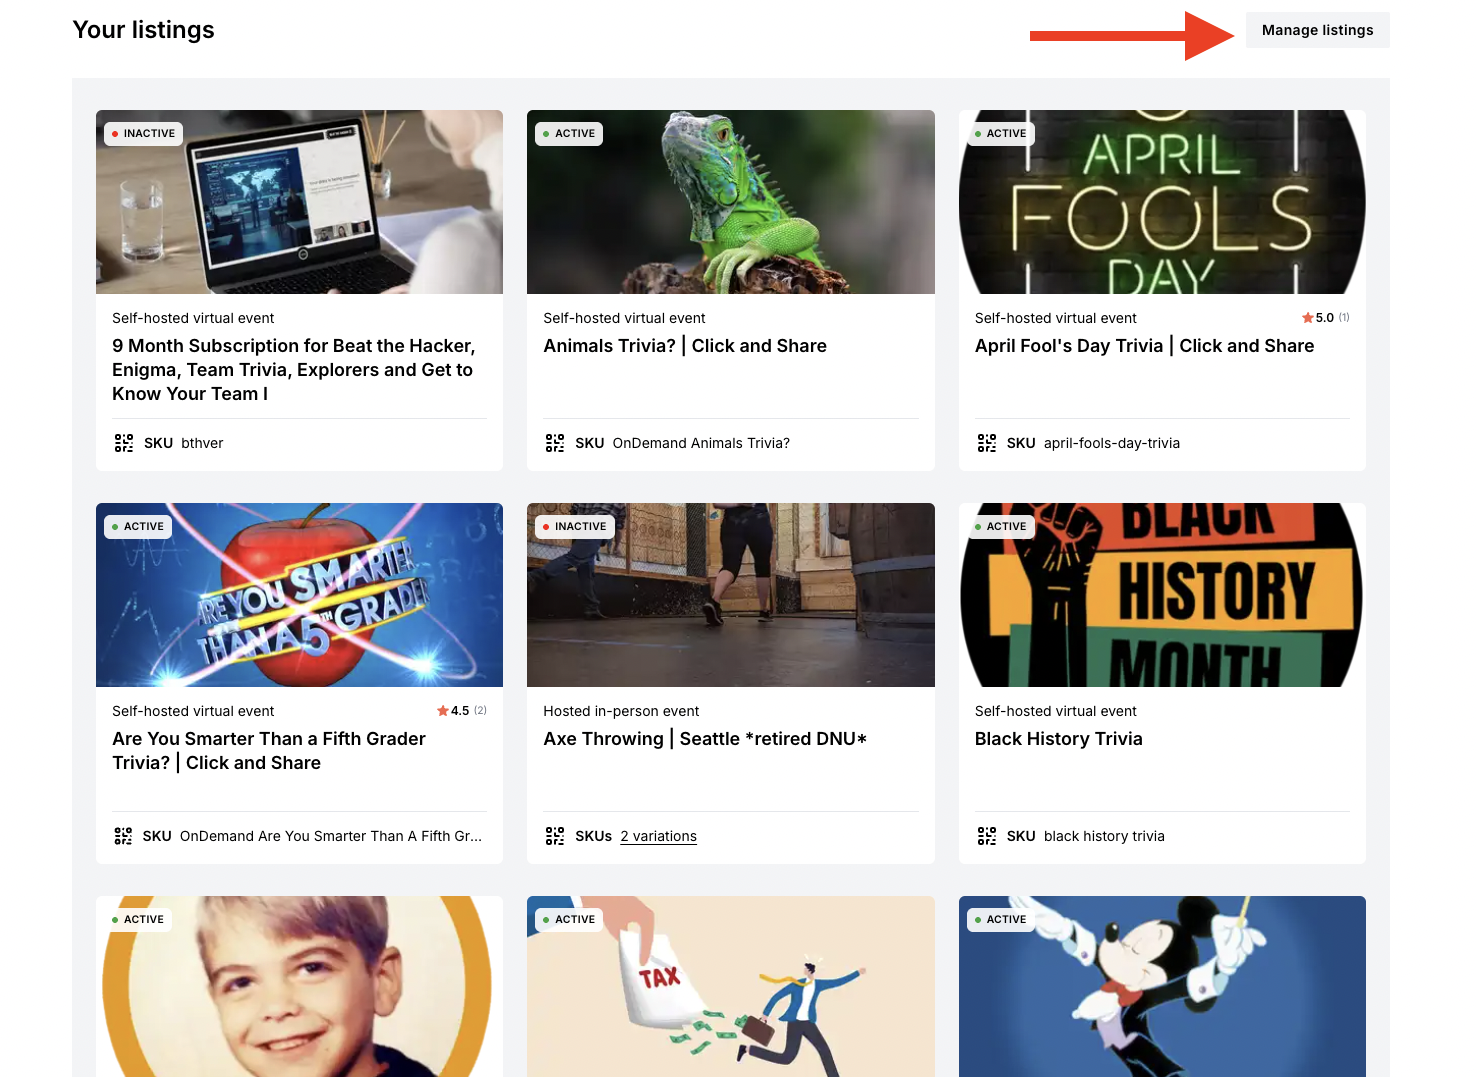Click Self-hosted virtual event label above April Fool's Day Trivia
The width and height of the screenshot is (1476, 1077).
point(1056,318)
